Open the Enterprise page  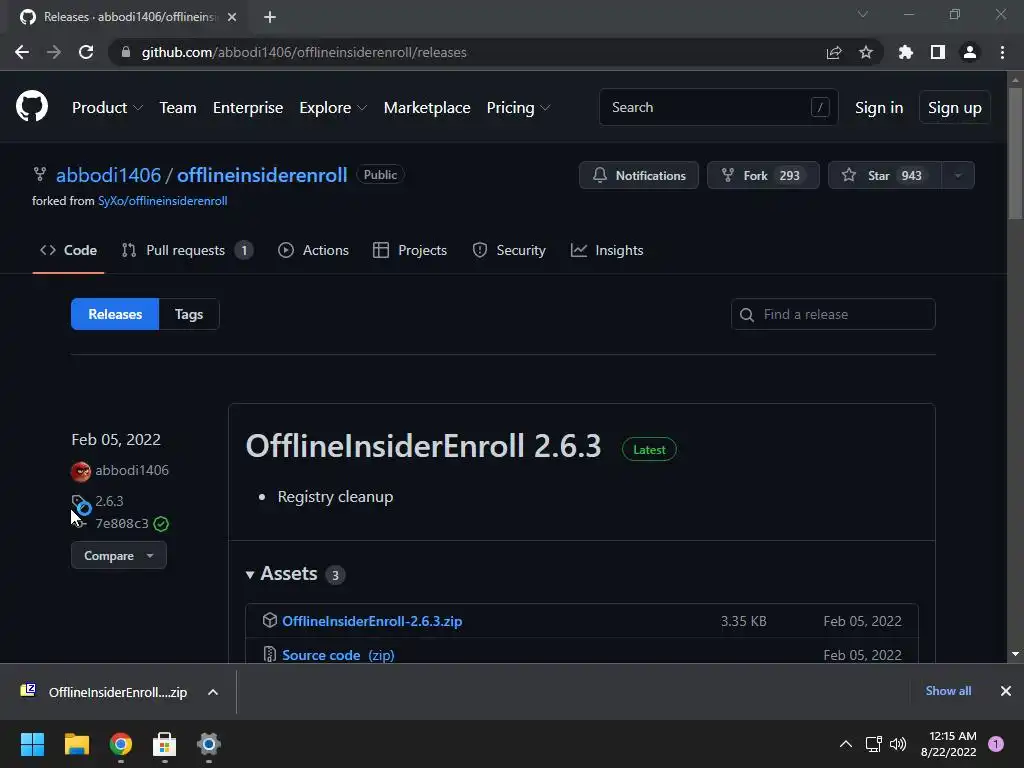pos(248,108)
